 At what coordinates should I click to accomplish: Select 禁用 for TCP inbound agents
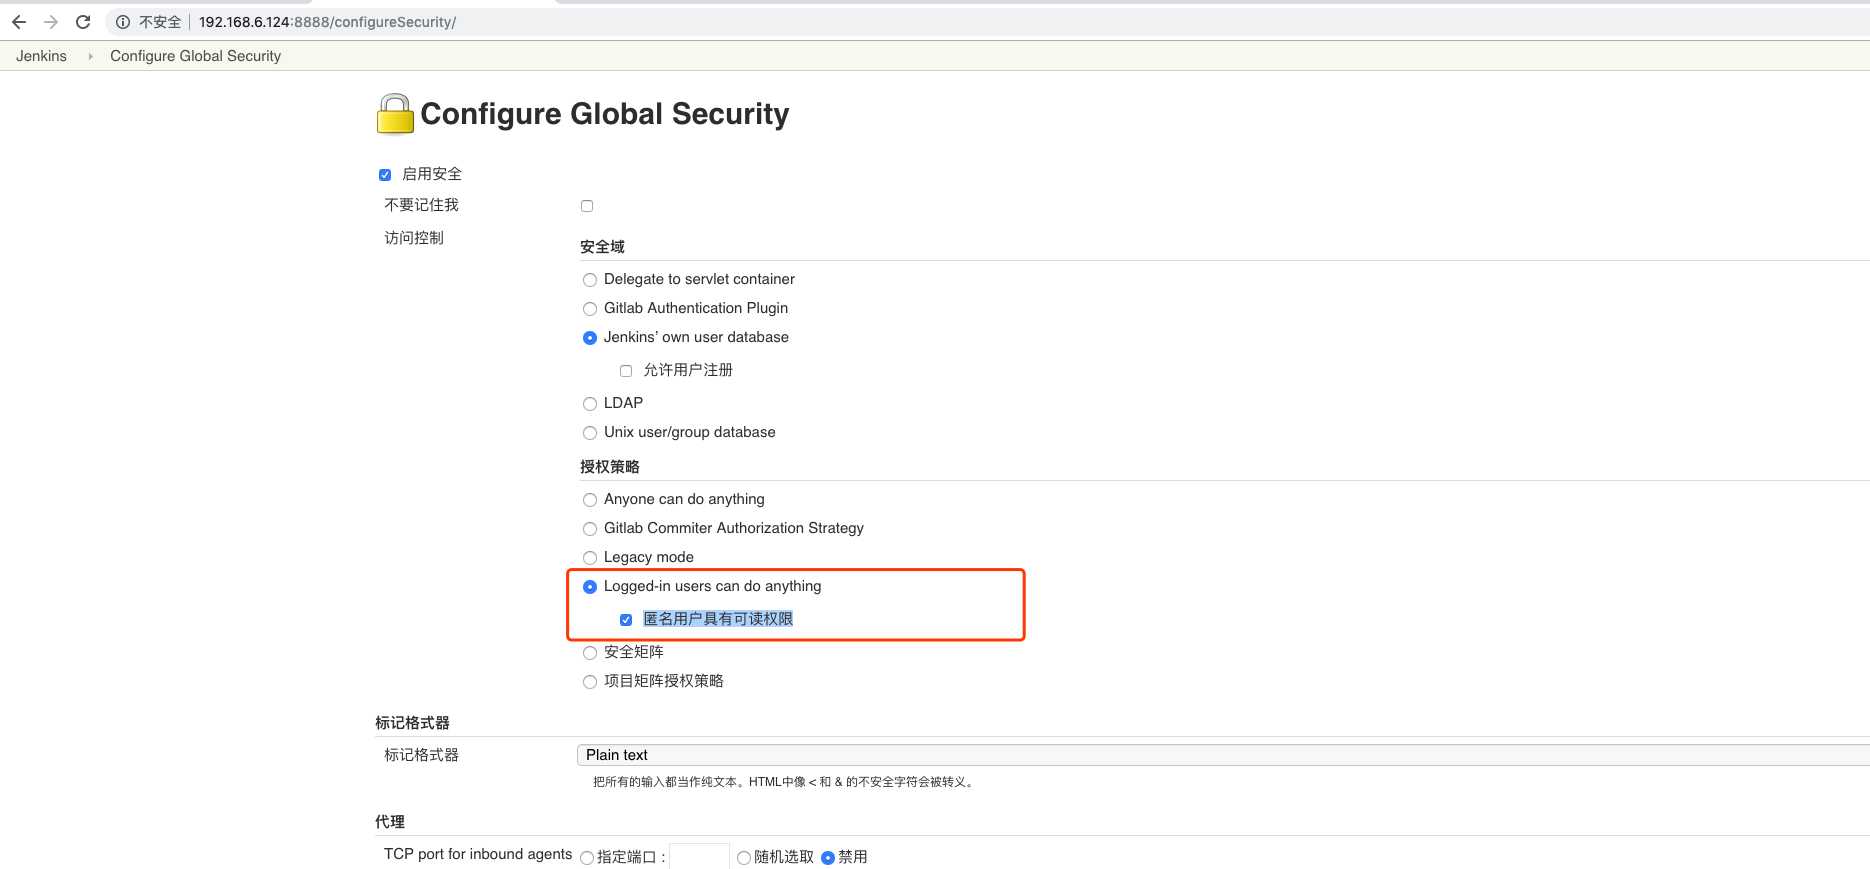[x=828, y=858]
